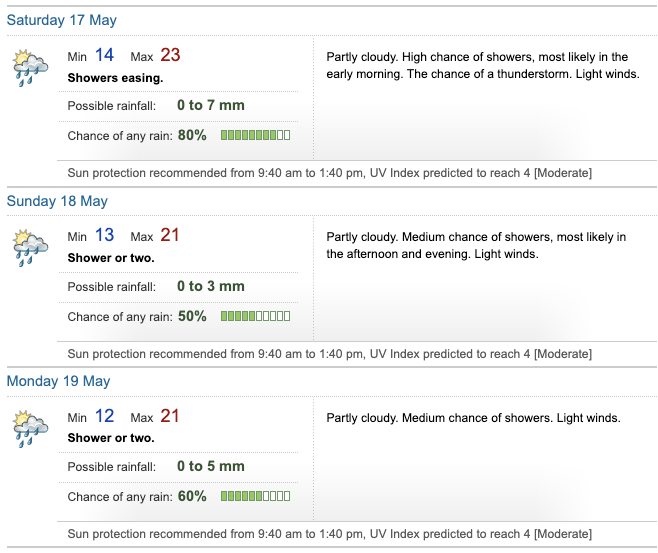This screenshot has width=658, height=553.
Task: Click Monday's min temperature 12
Action: 105,416
